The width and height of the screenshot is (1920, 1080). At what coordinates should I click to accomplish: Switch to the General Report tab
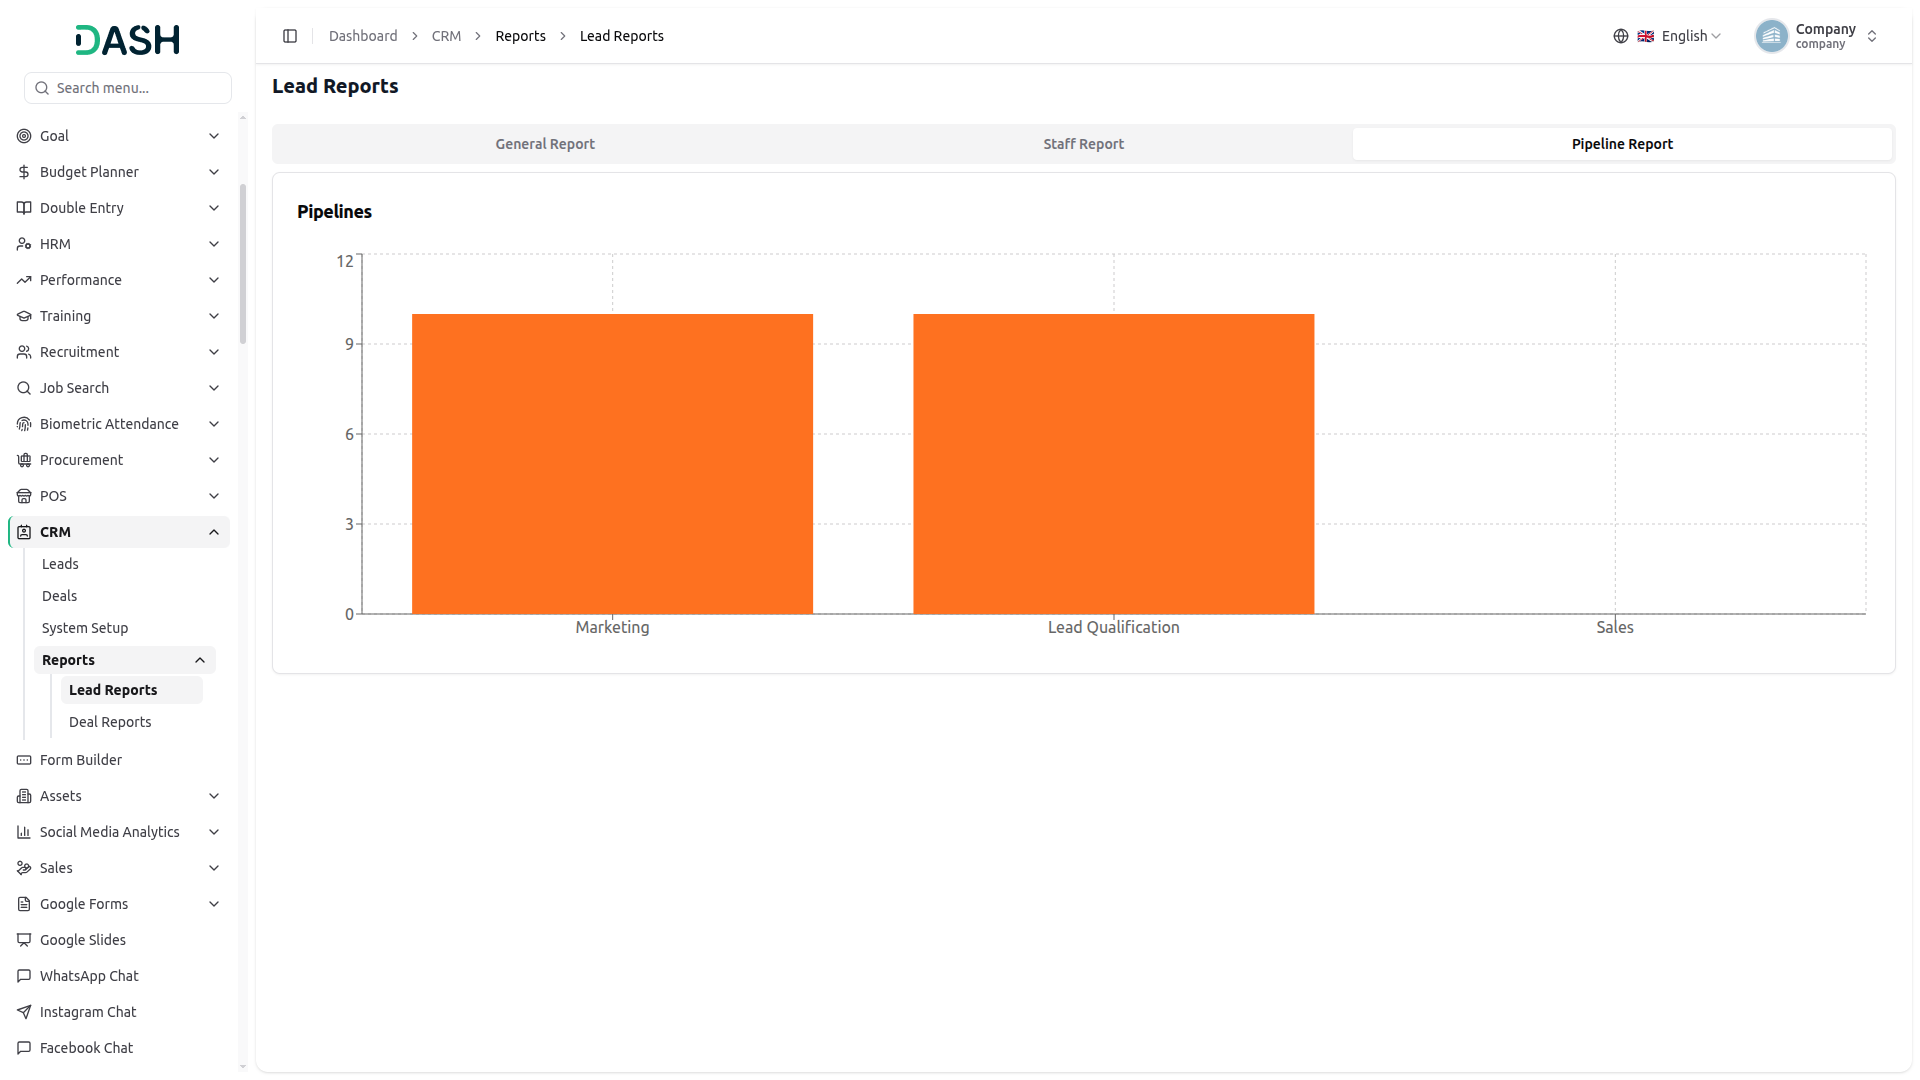(x=545, y=144)
